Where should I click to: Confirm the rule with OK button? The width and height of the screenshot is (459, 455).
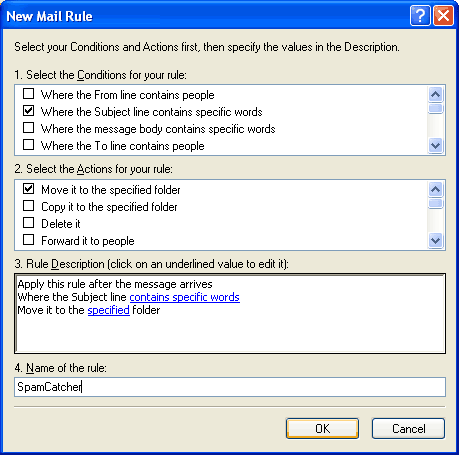pos(322,429)
